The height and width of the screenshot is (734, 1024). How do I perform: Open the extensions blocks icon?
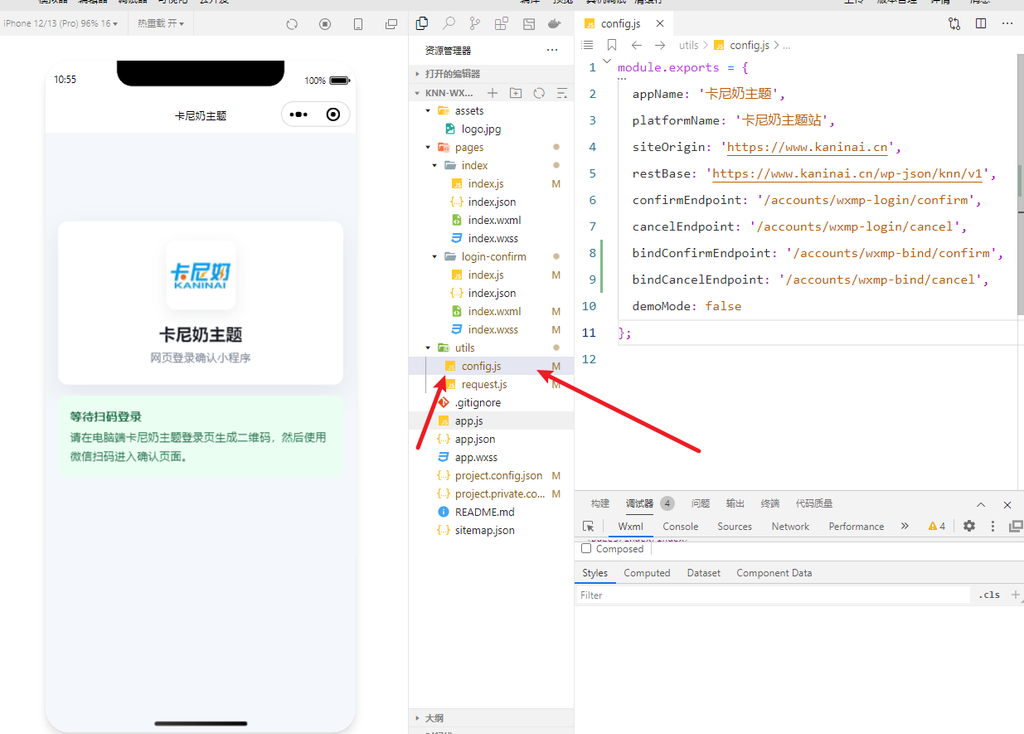[502, 24]
